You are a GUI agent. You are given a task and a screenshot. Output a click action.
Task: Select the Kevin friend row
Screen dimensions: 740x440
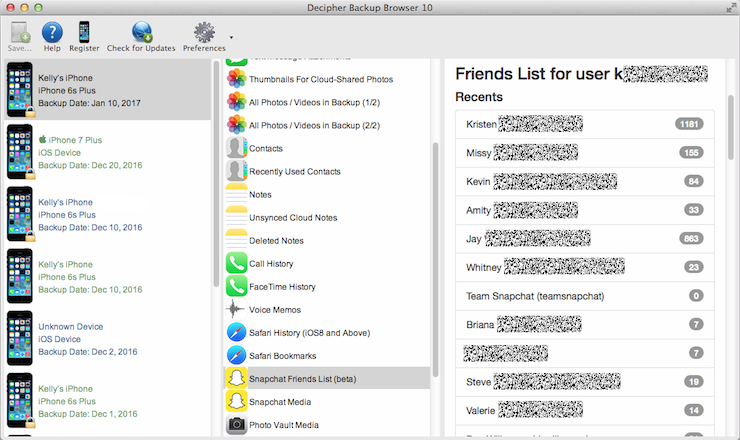pyautogui.click(x=585, y=181)
